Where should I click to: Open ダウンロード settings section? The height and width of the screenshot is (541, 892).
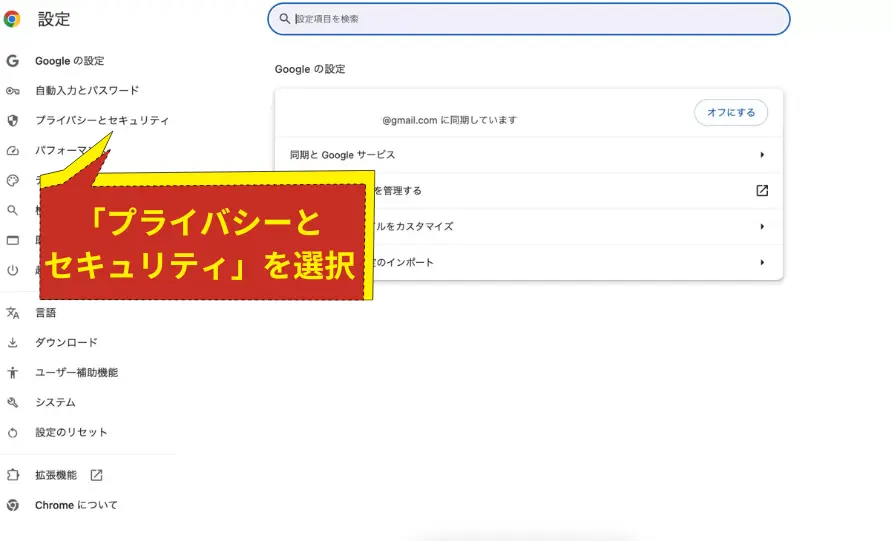tap(66, 342)
